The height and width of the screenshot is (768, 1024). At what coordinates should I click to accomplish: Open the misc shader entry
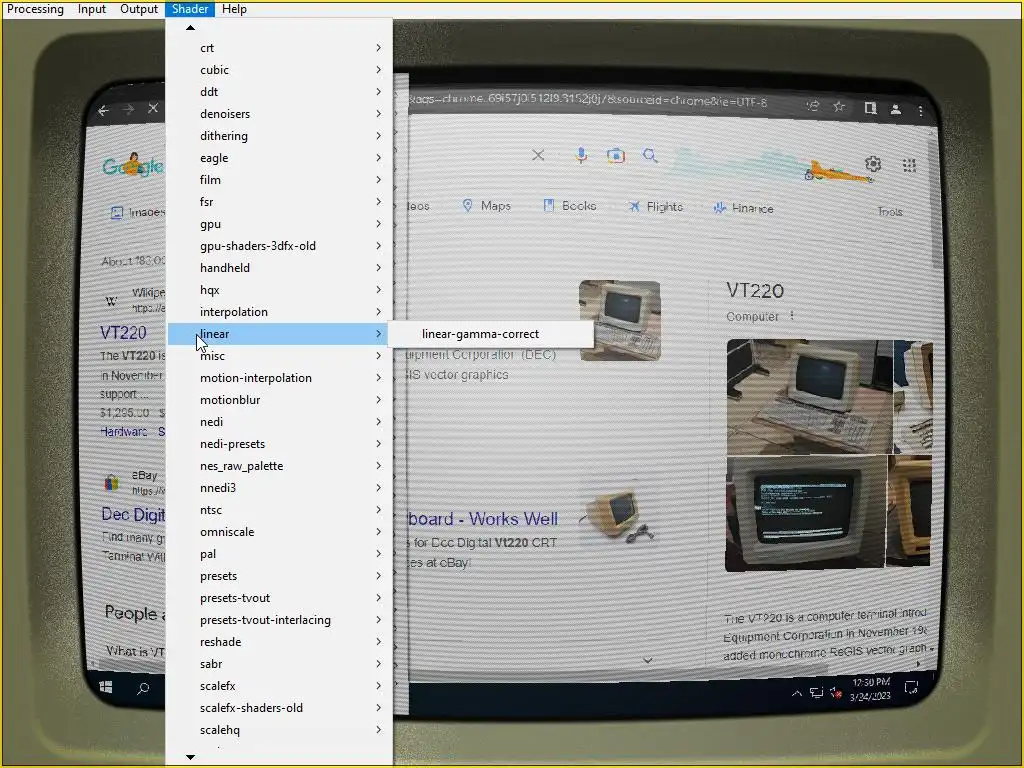pos(280,356)
